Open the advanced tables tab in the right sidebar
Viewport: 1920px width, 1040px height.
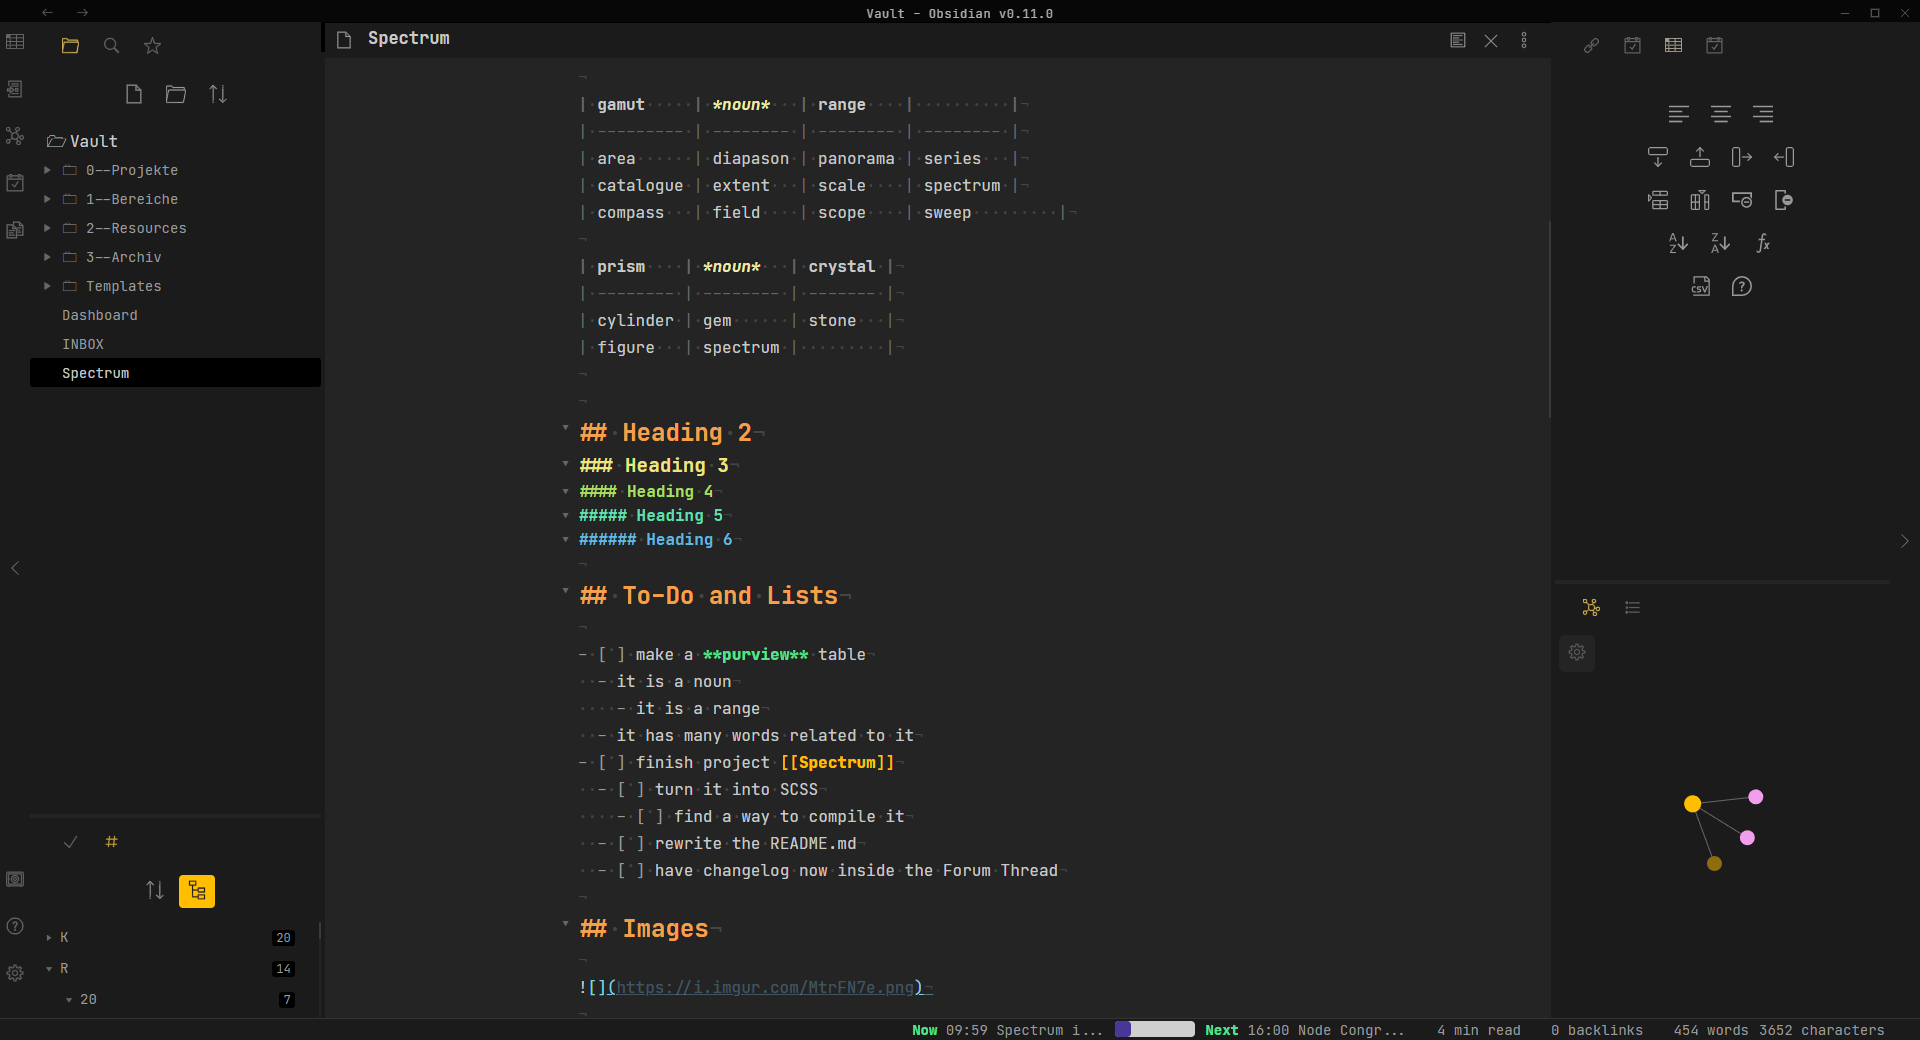[x=1673, y=46]
